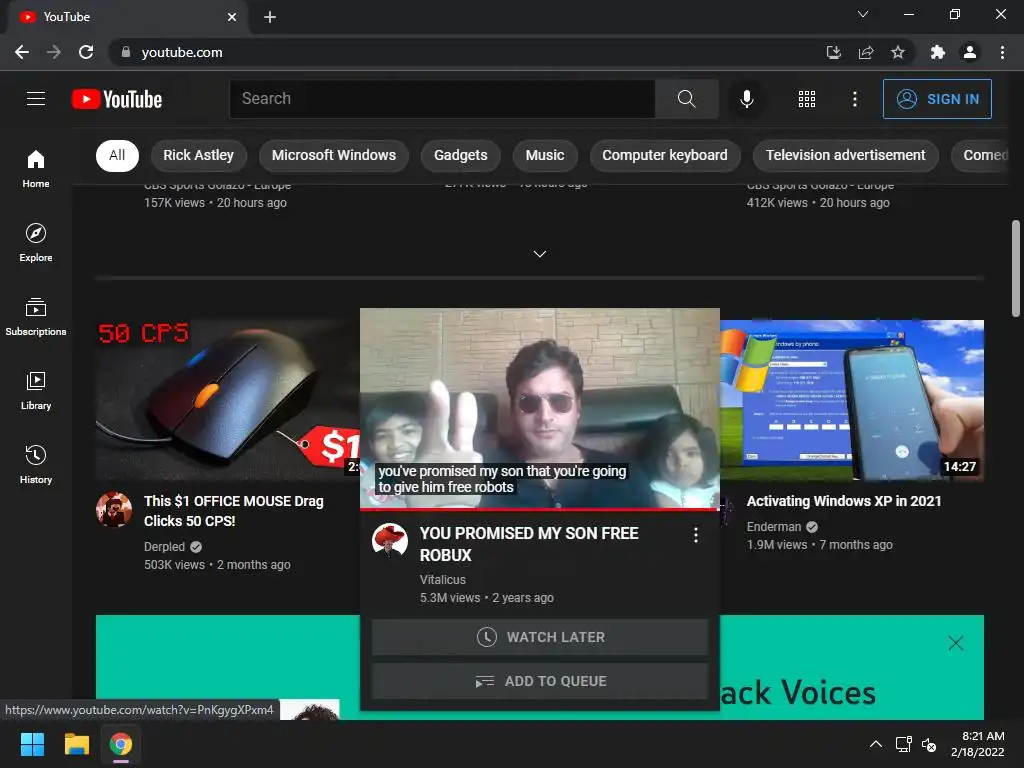Open Enderman channel link
Viewport: 1024px width, 768px height.
774,526
